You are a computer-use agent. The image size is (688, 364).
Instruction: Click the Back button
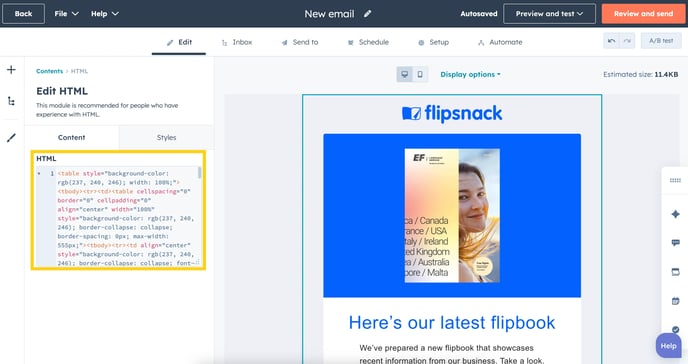[x=23, y=14]
